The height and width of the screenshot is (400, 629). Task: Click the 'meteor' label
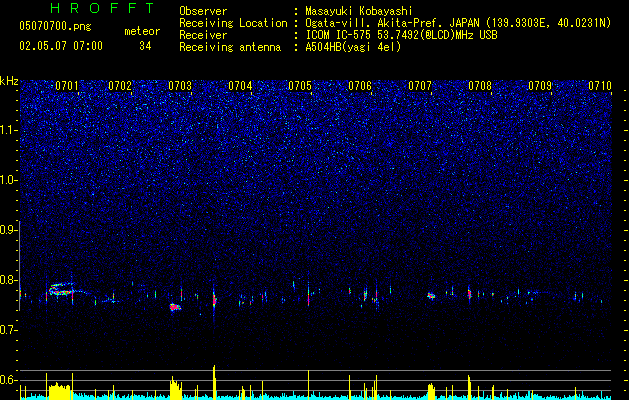click(142, 31)
